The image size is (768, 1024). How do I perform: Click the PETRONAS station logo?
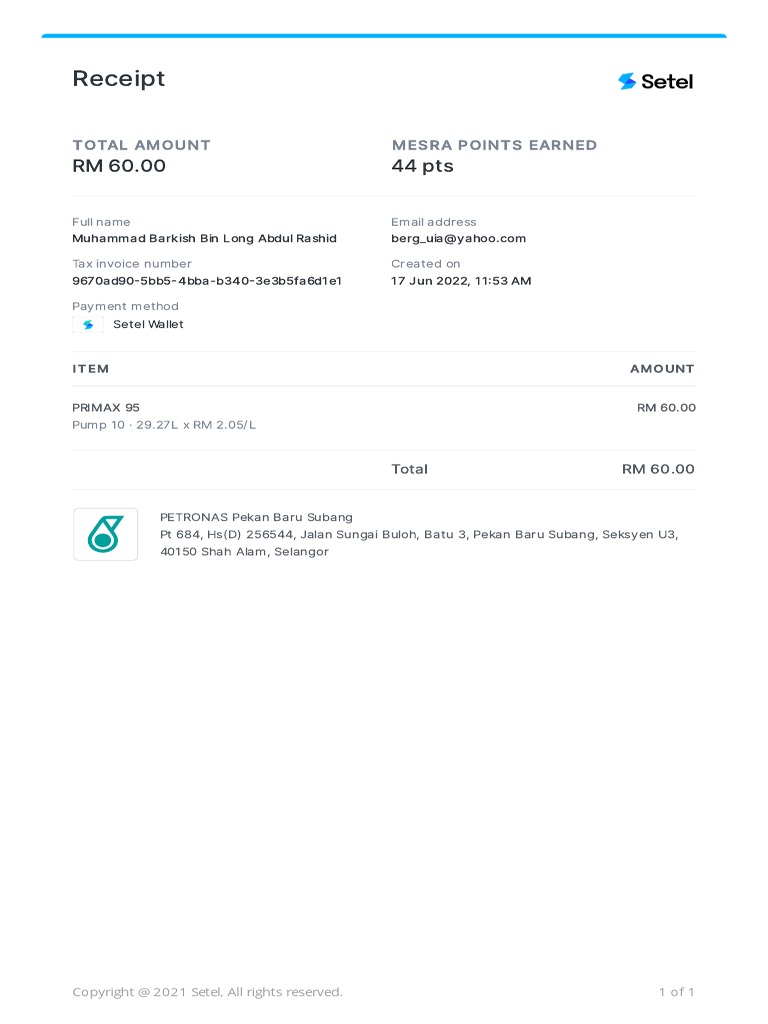105,534
